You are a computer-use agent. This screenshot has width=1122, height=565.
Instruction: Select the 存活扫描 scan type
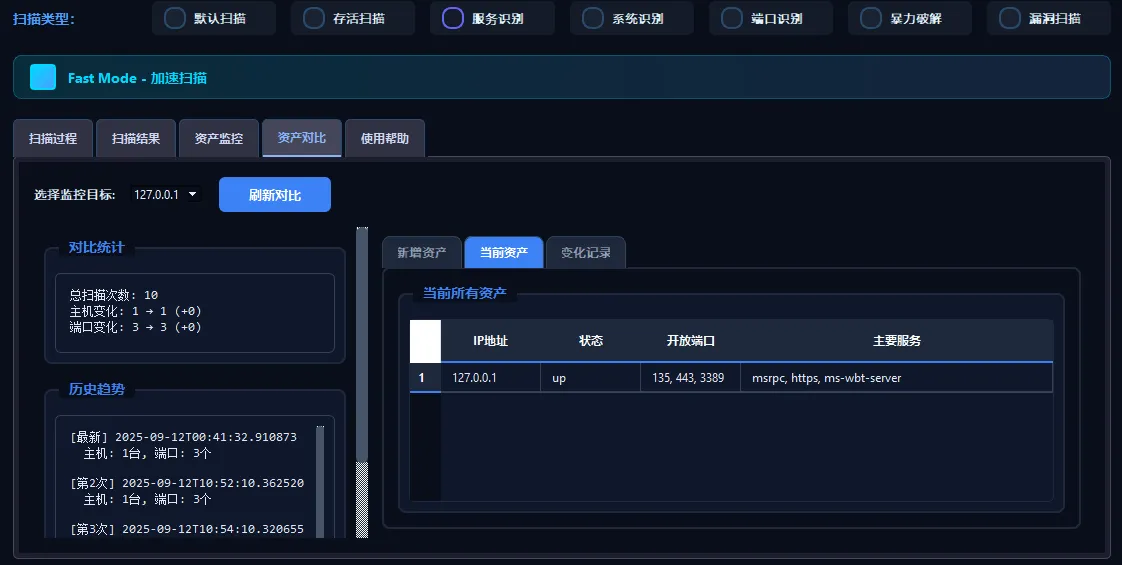pos(314,18)
